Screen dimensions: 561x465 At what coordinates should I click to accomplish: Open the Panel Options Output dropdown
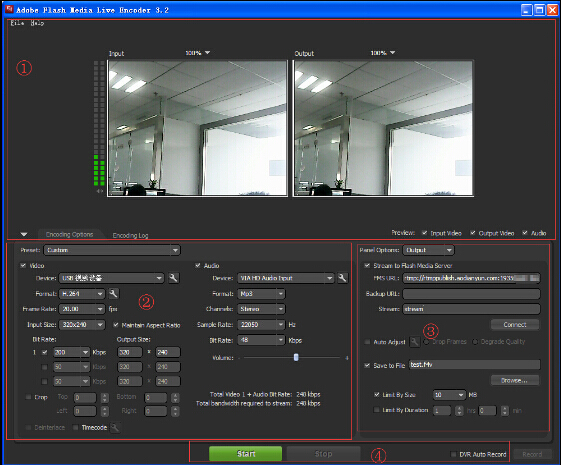pos(429,250)
